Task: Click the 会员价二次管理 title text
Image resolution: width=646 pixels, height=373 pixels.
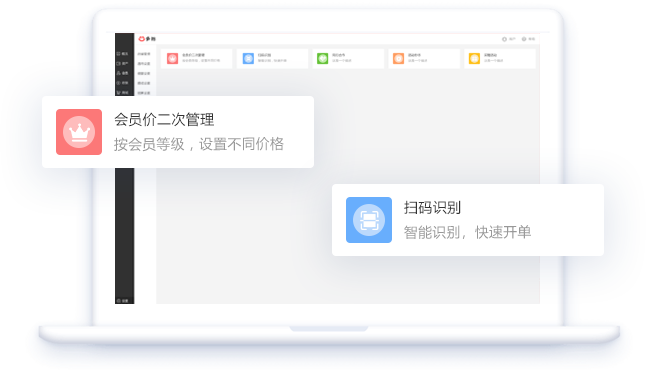Action: (x=164, y=120)
